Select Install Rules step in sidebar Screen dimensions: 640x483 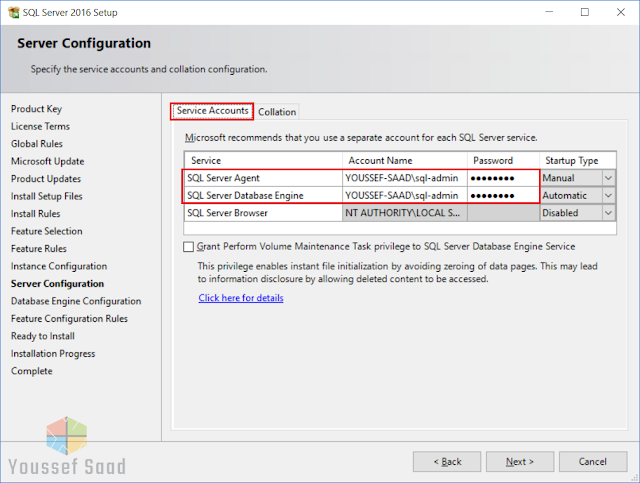36,214
